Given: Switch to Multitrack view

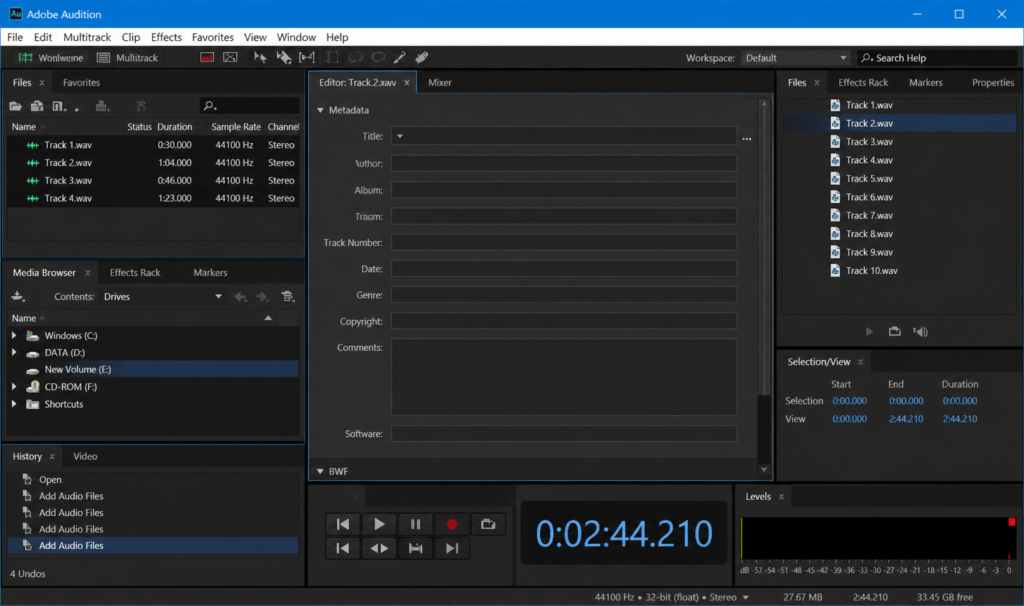Looking at the screenshot, I should (x=128, y=57).
